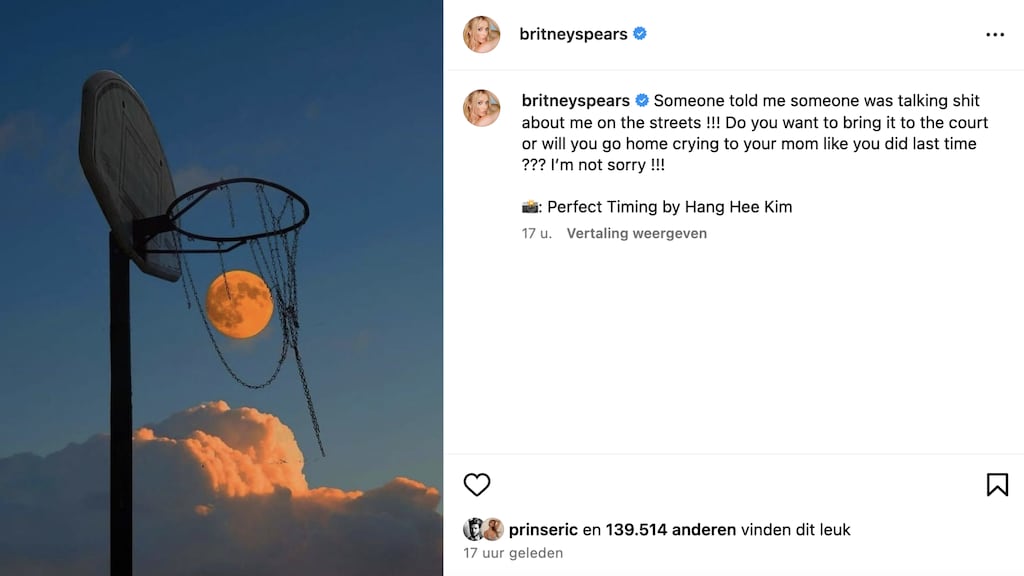Image resolution: width=1024 pixels, height=576 pixels.
Task: Show translation via "Vertaling weergeven"
Action: click(637, 233)
